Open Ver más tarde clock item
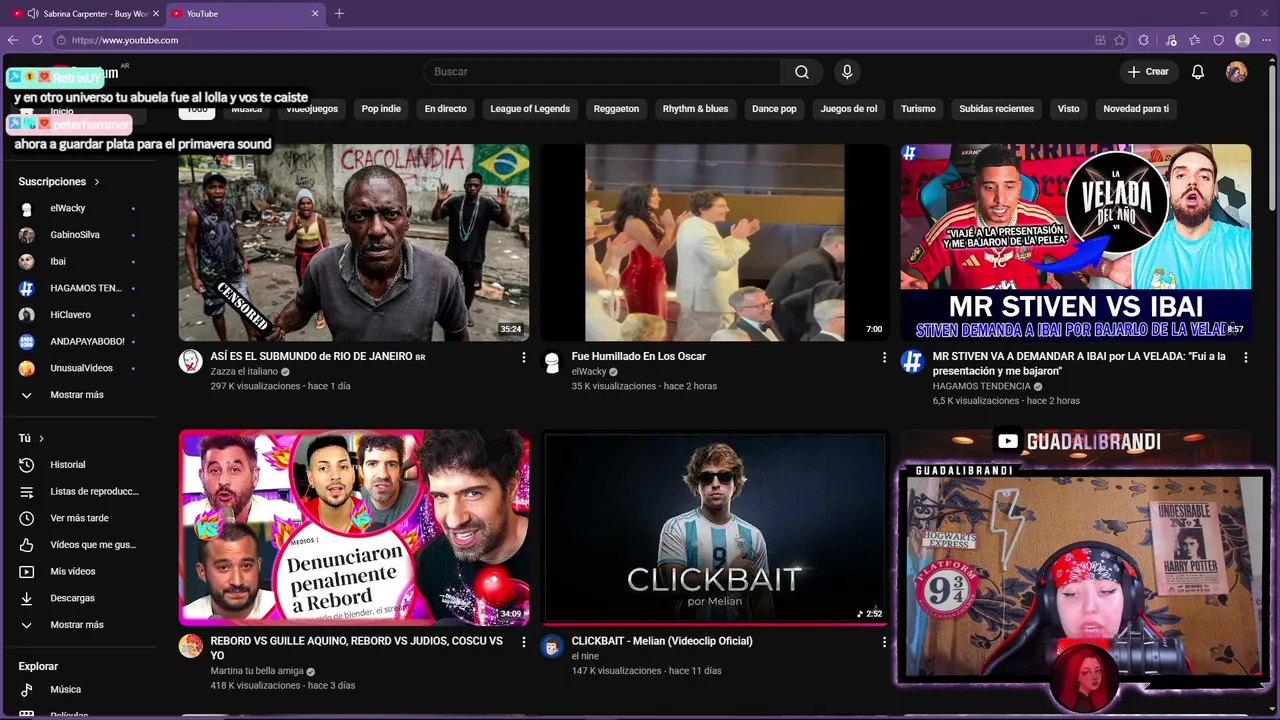 78,518
